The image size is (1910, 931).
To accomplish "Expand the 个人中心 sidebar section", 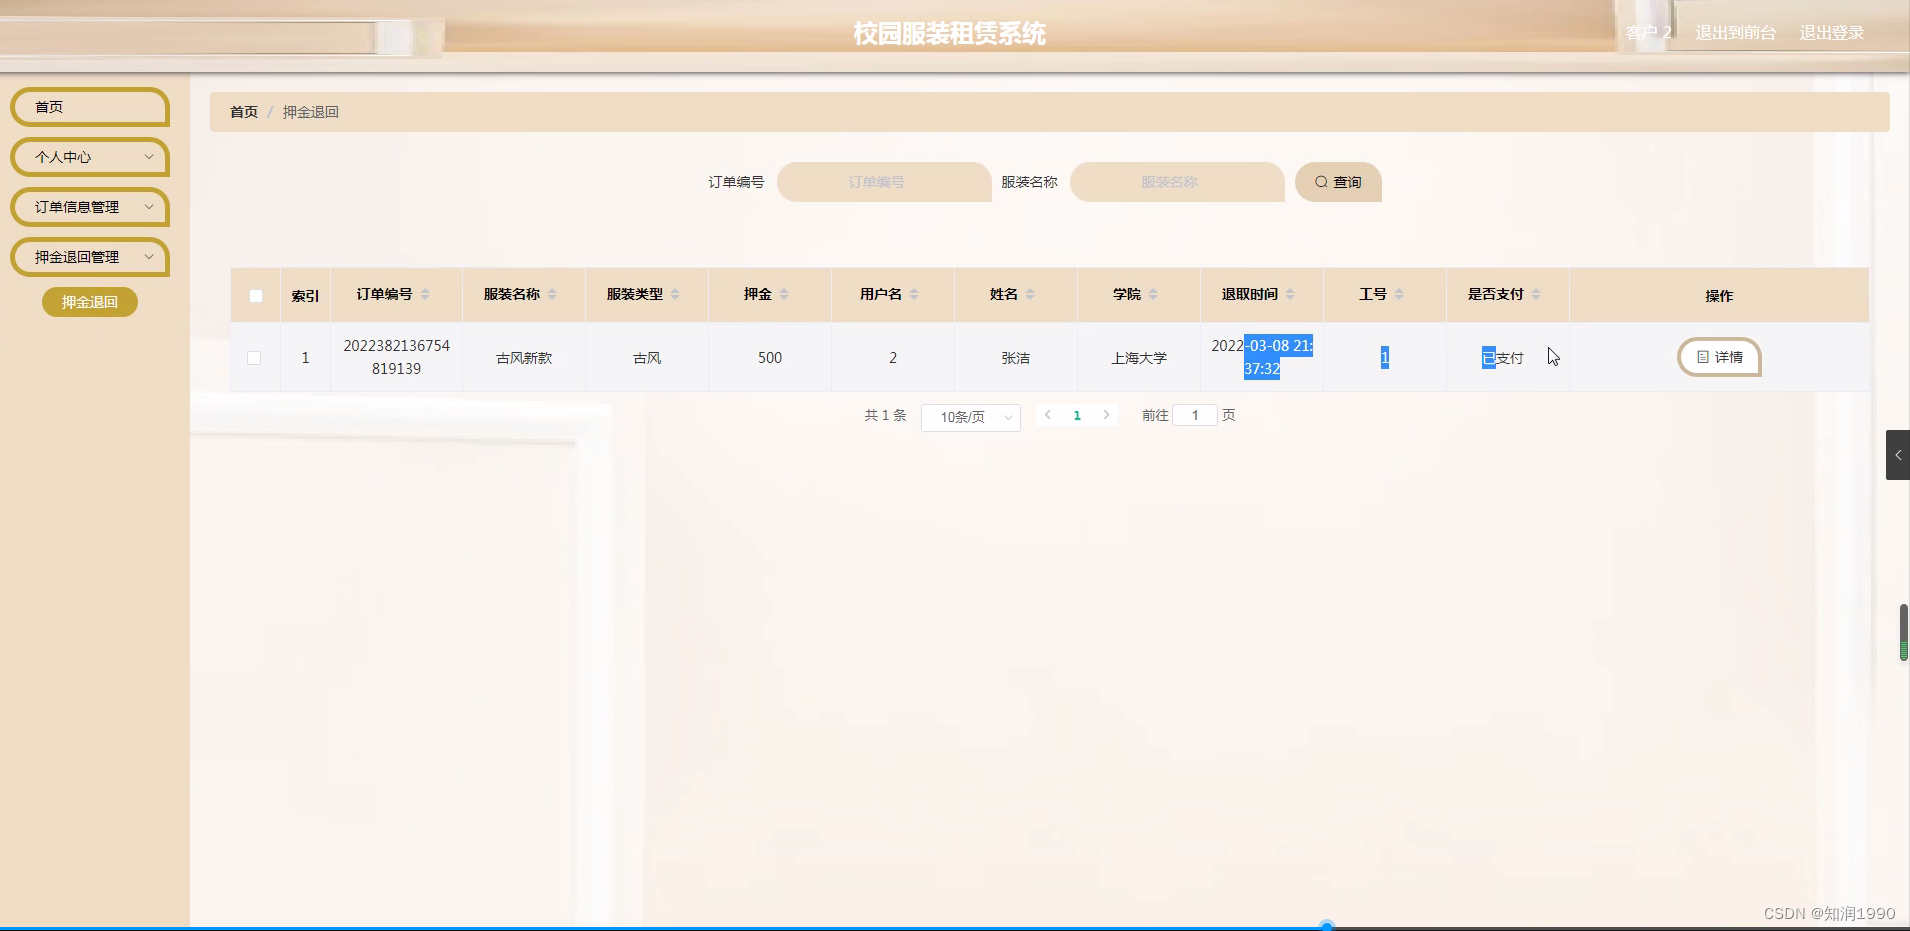I will pos(89,157).
